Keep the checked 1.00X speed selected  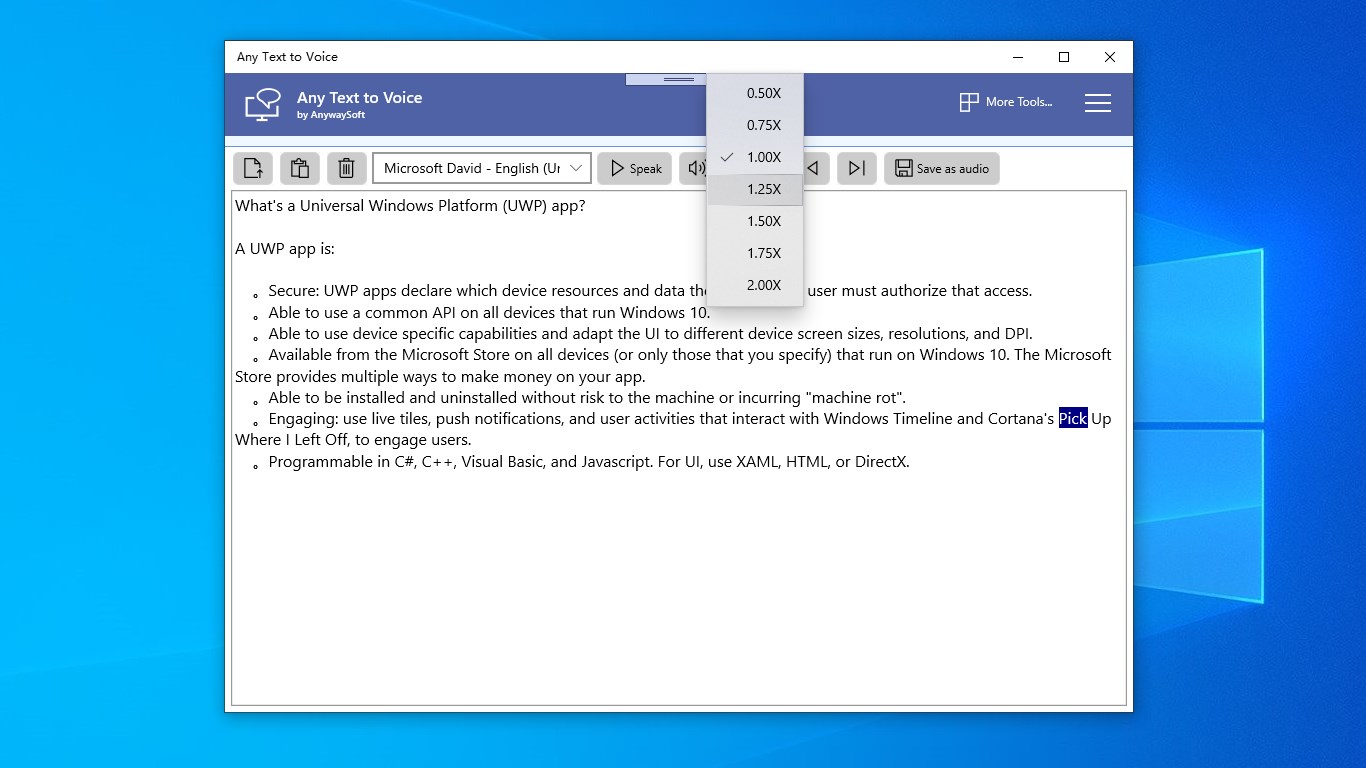coord(763,157)
